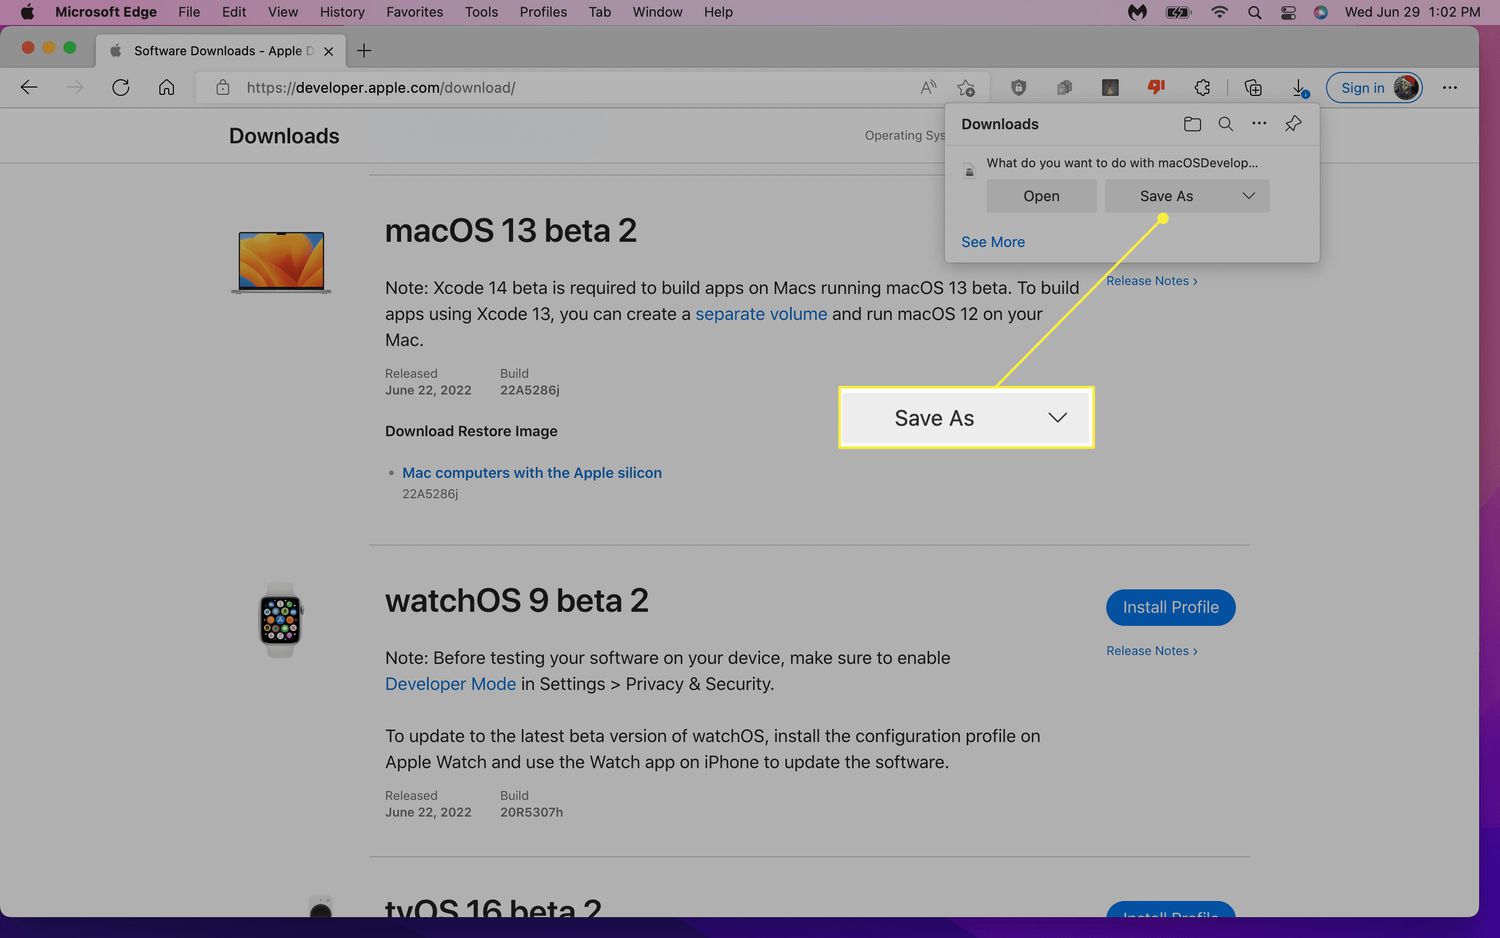Open the browser home page icon
This screenshot has height=938, width=1500.
(x=167, y=88)
